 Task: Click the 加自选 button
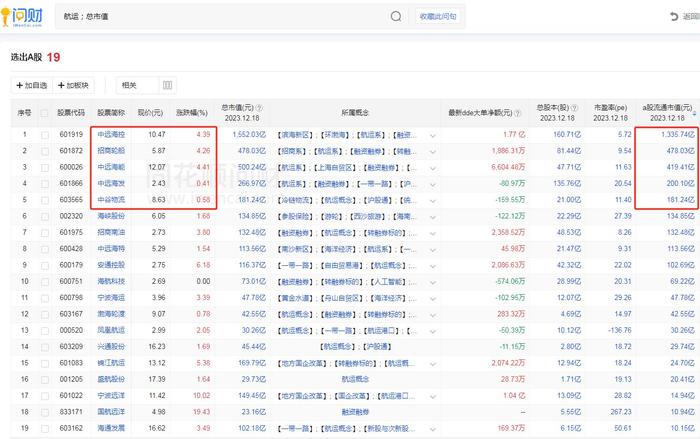pyautogui.click(x=32, y=85)
